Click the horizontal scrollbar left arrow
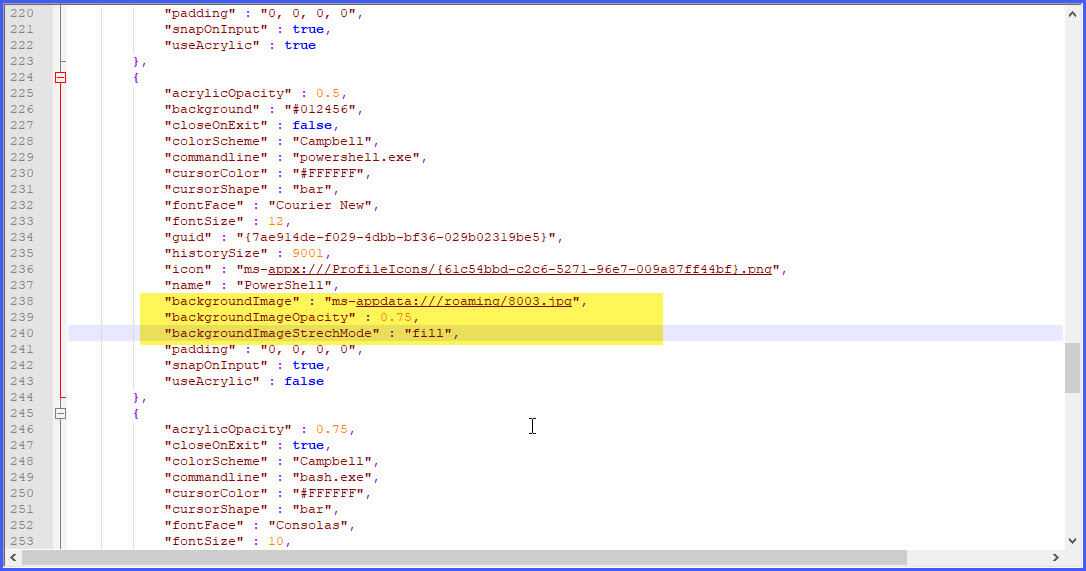This screenshot has width=1086, height=571. coord(13,557)
